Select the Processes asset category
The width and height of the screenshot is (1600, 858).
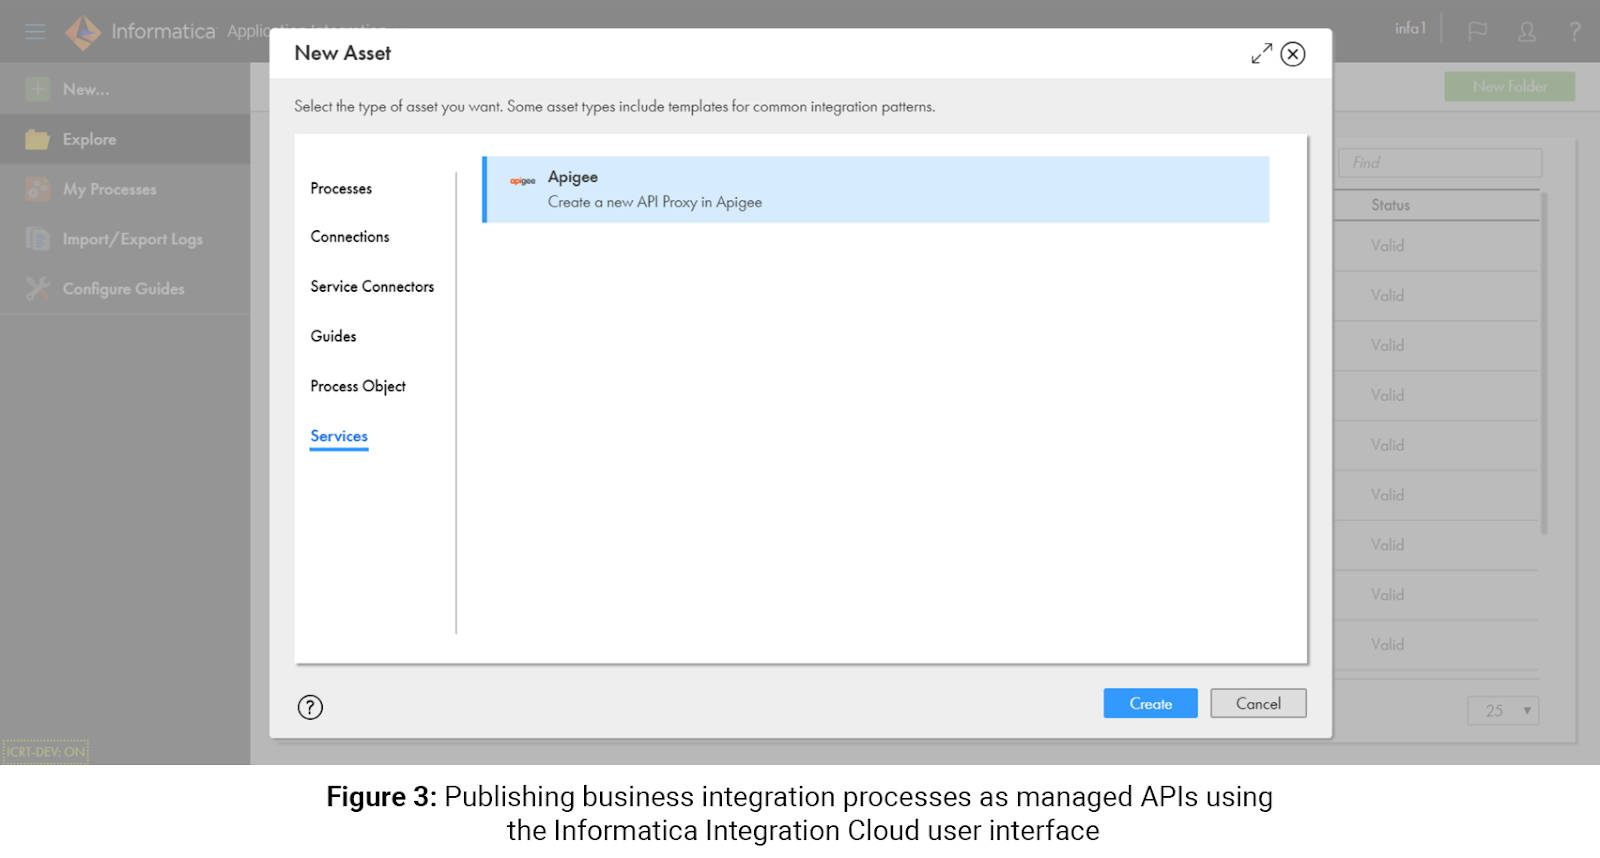pos(341,188)
